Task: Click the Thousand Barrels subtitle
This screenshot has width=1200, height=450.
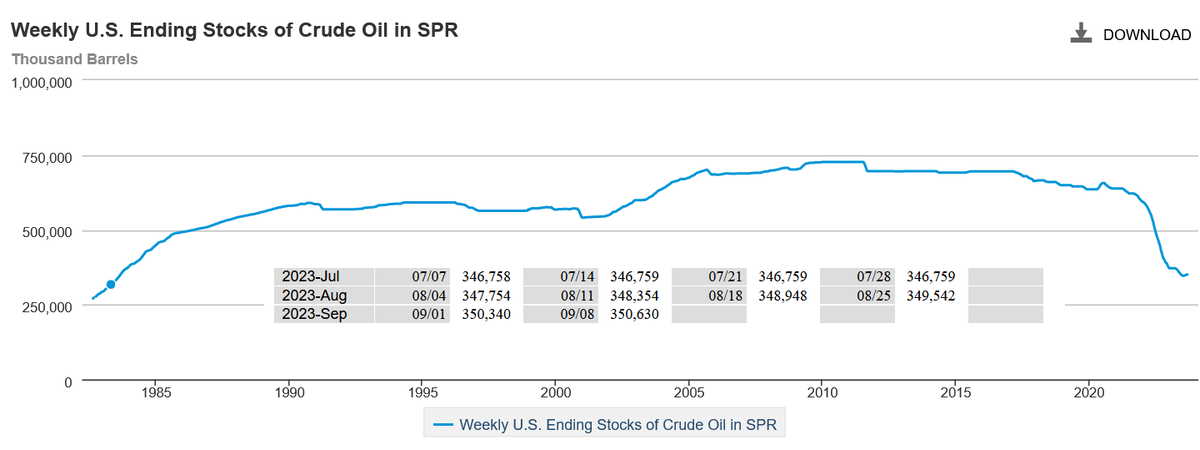Action: 74,59
